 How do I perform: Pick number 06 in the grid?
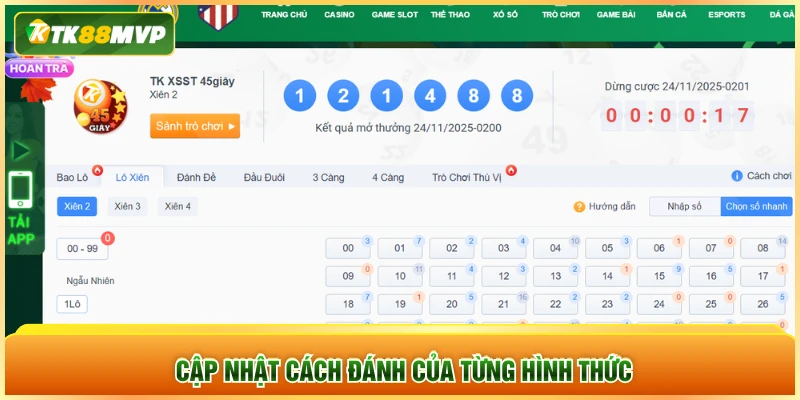[659, 248]
